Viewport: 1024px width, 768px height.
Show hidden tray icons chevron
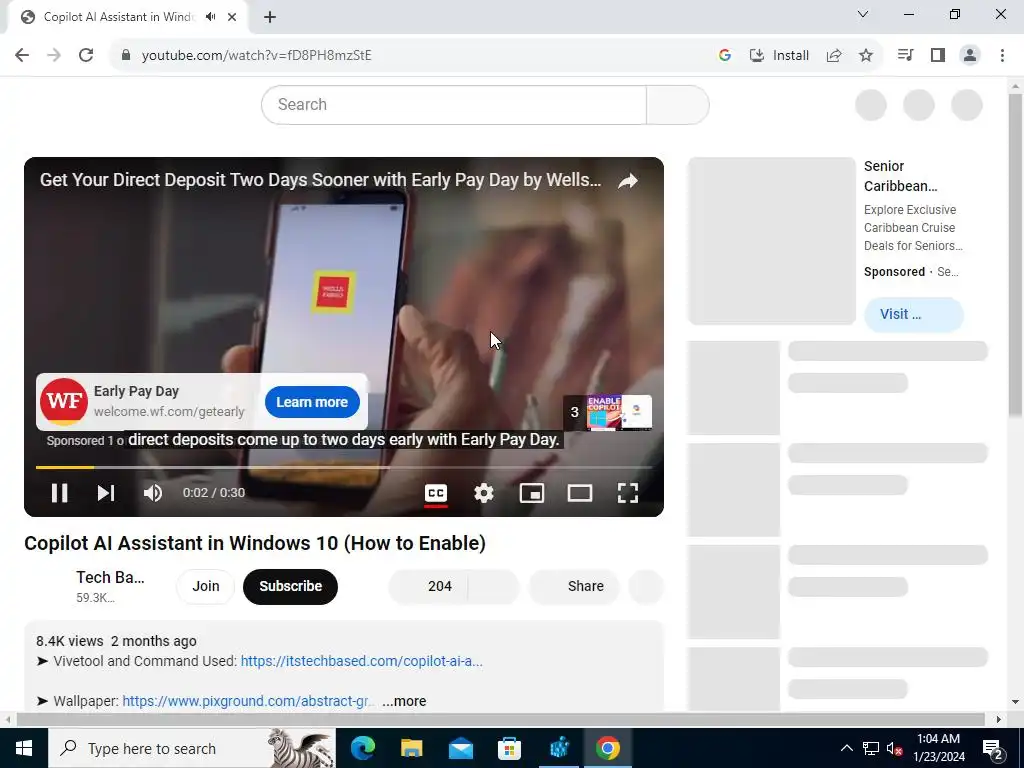[846, 748]
